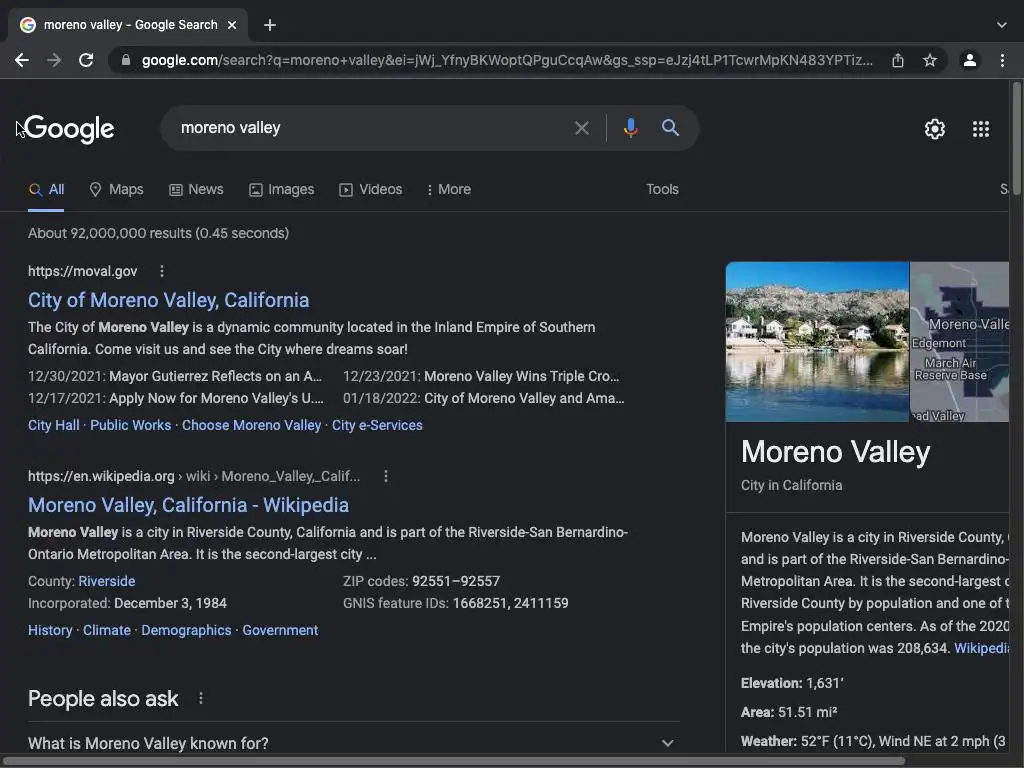Screen dimensions: 1024x768
Task: Open Moreno Valley Wins Triple Cro... link
Action: click(x=522, y=376)
